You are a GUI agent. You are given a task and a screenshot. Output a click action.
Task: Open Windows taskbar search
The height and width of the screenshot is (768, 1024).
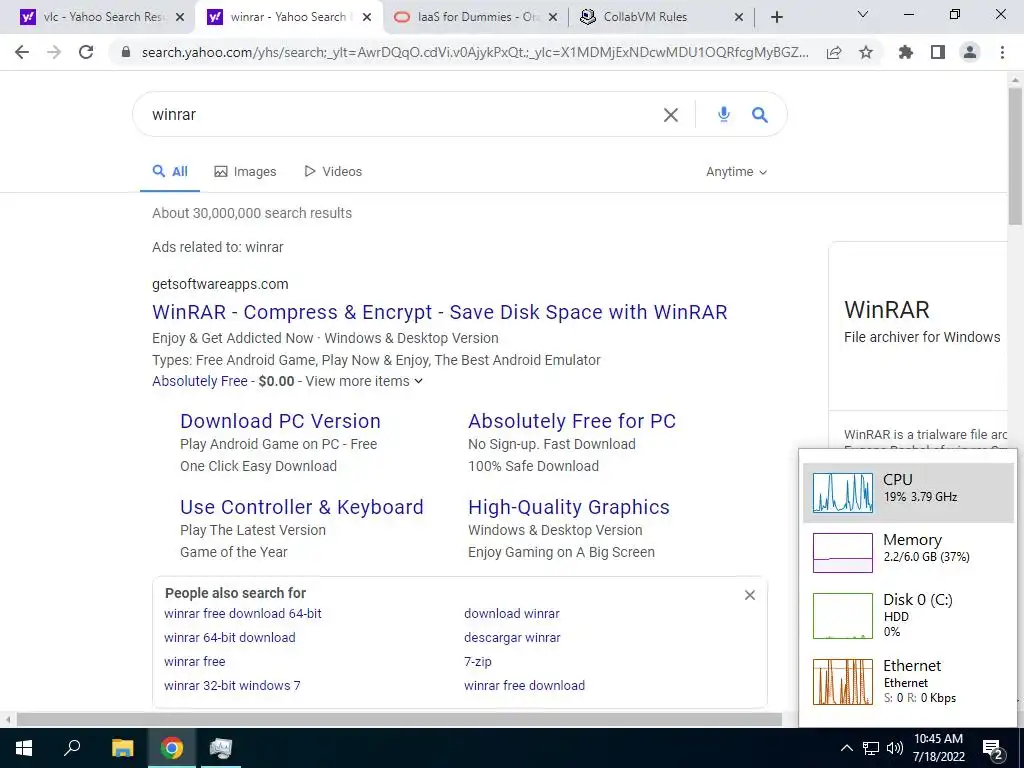(x=72, y=748)
